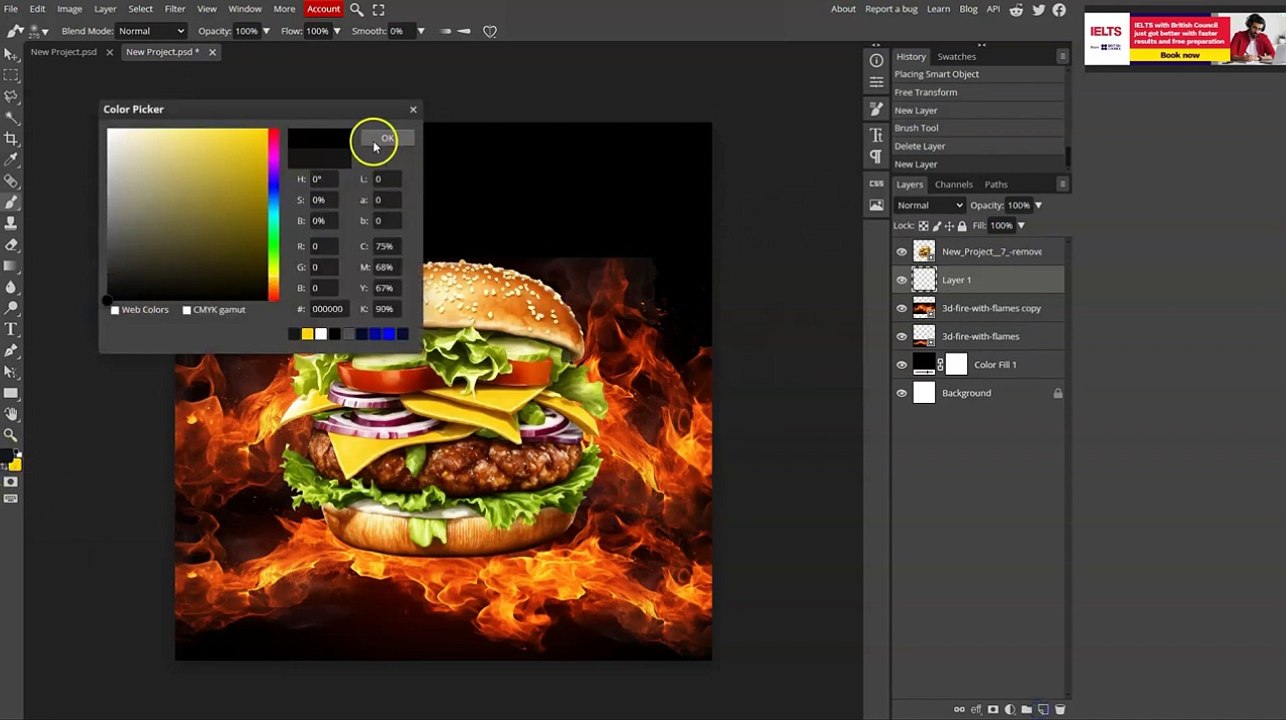This screenshot has height=720, width=1286.
Task: Select the Type tool
Action: [x=11, y=329]
